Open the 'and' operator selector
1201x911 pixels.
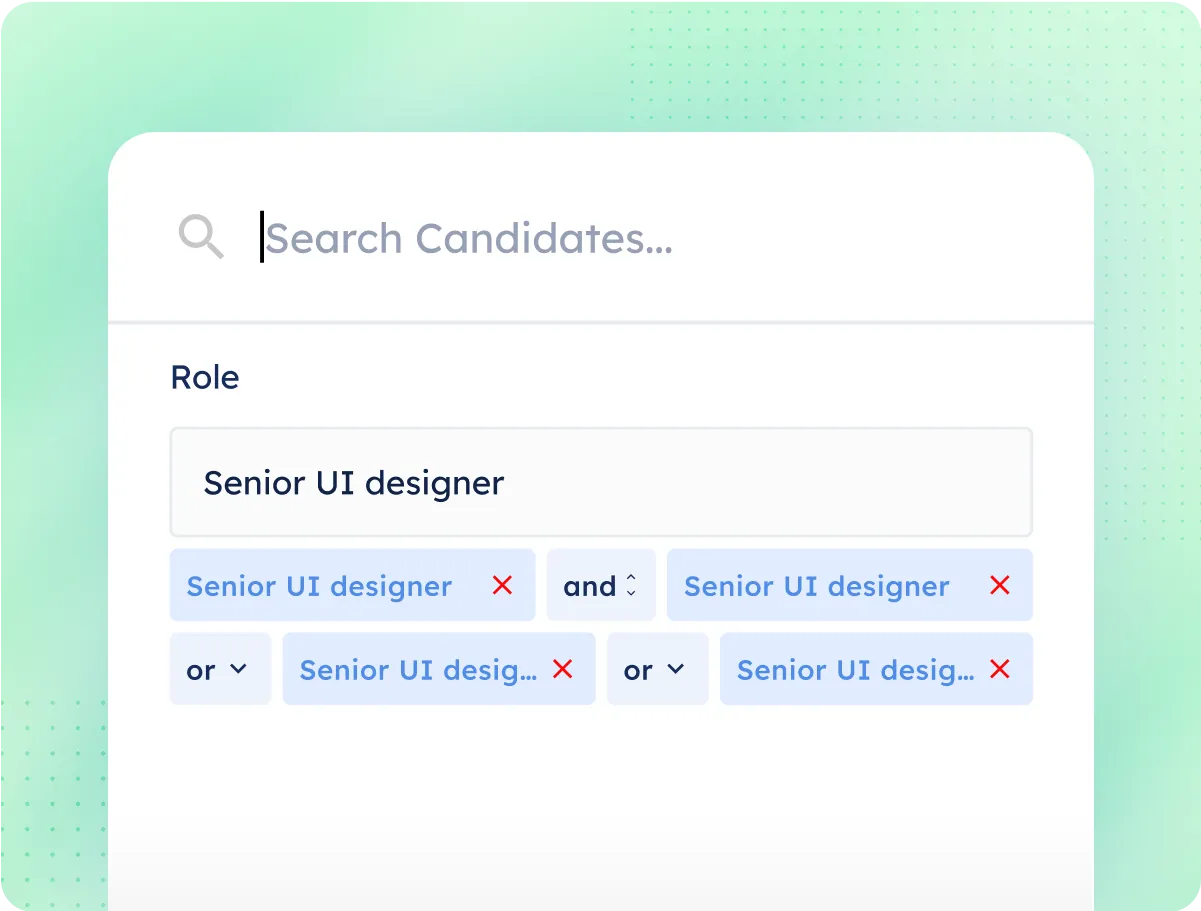[601, 586]
